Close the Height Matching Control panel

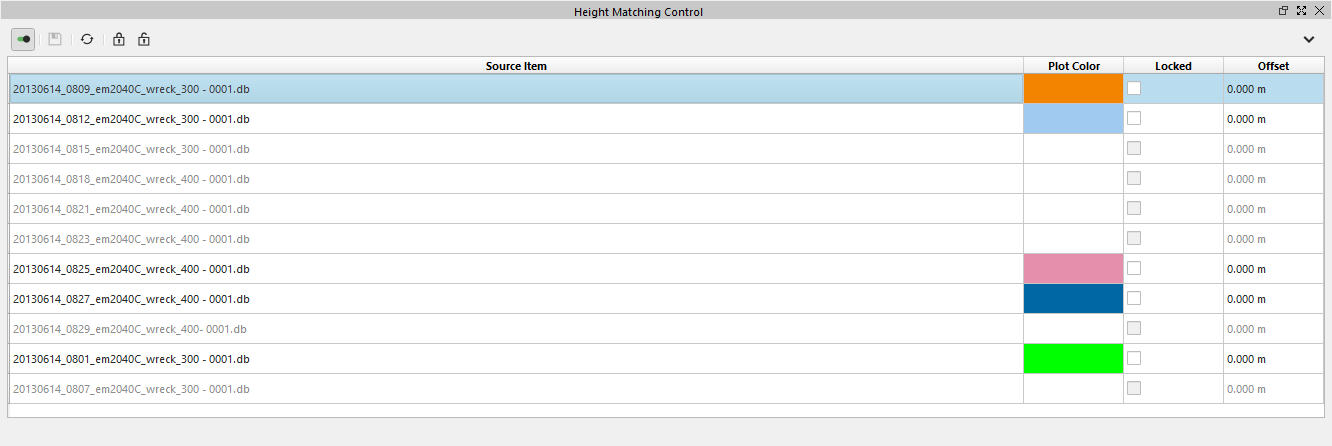click(x=1319, y=11)
